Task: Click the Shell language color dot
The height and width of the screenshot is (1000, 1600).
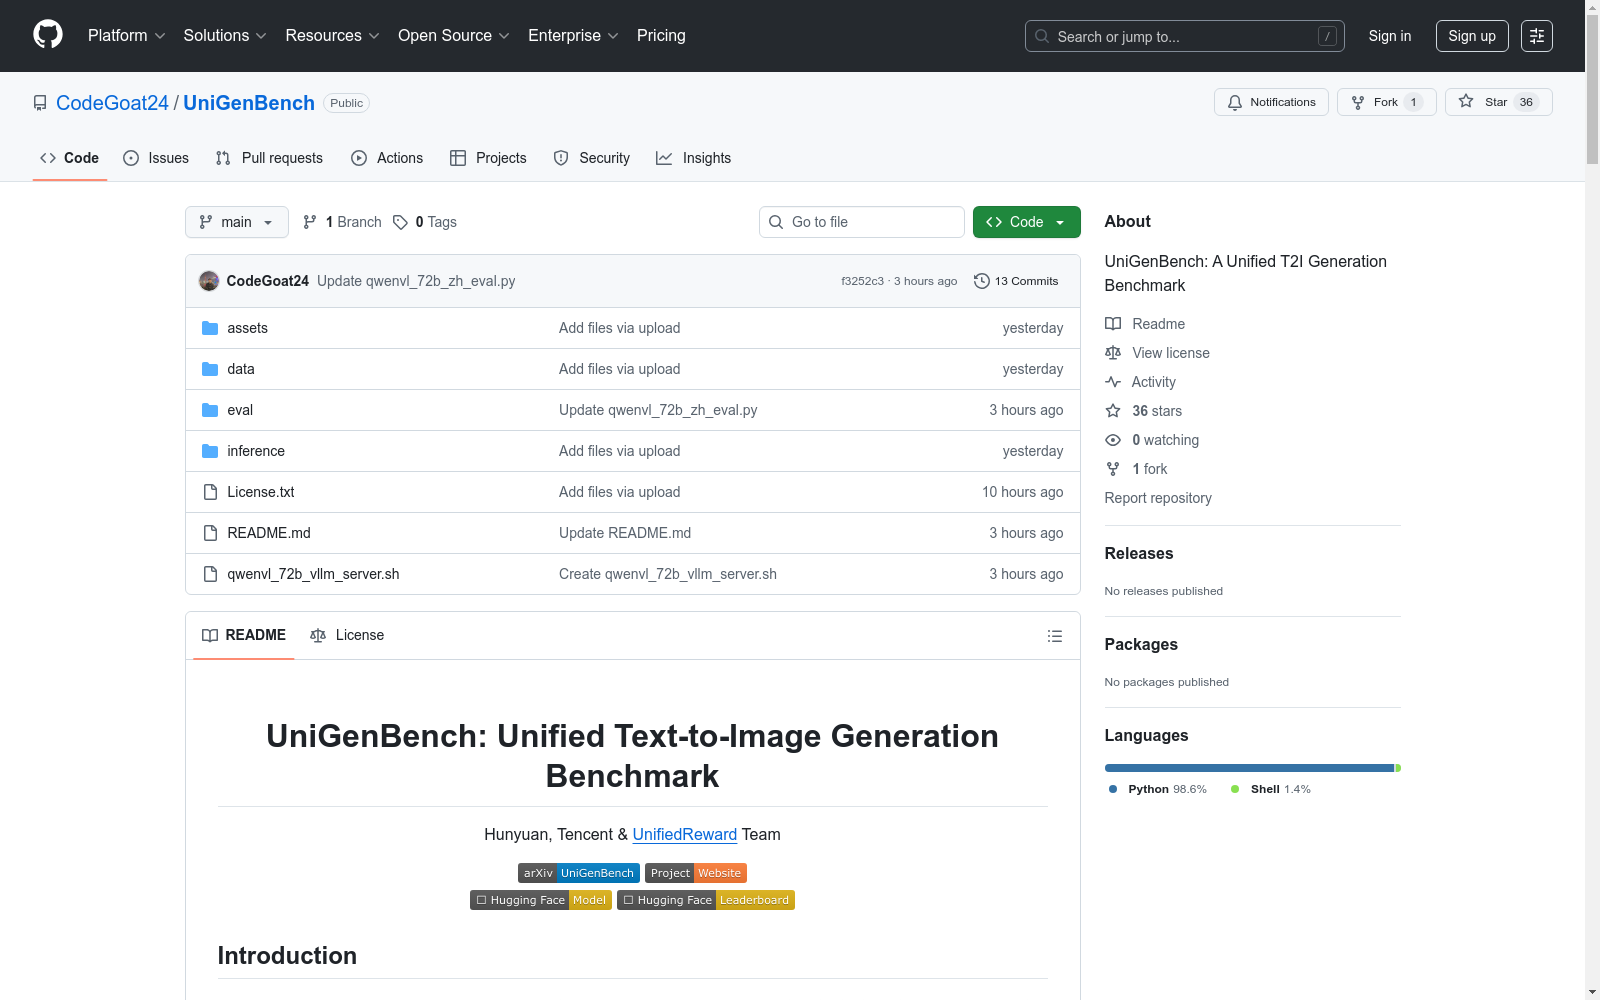Action: (1235, 789)
